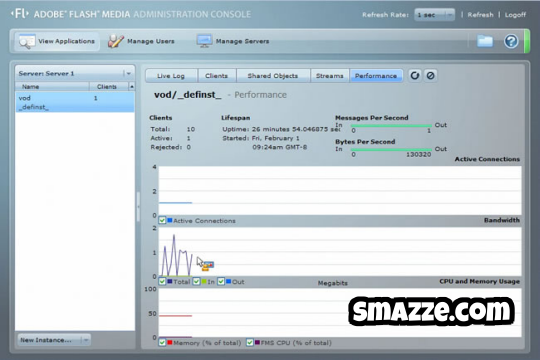
Task: Click the unload application circle-slash icon
Action: coord(430,75)
